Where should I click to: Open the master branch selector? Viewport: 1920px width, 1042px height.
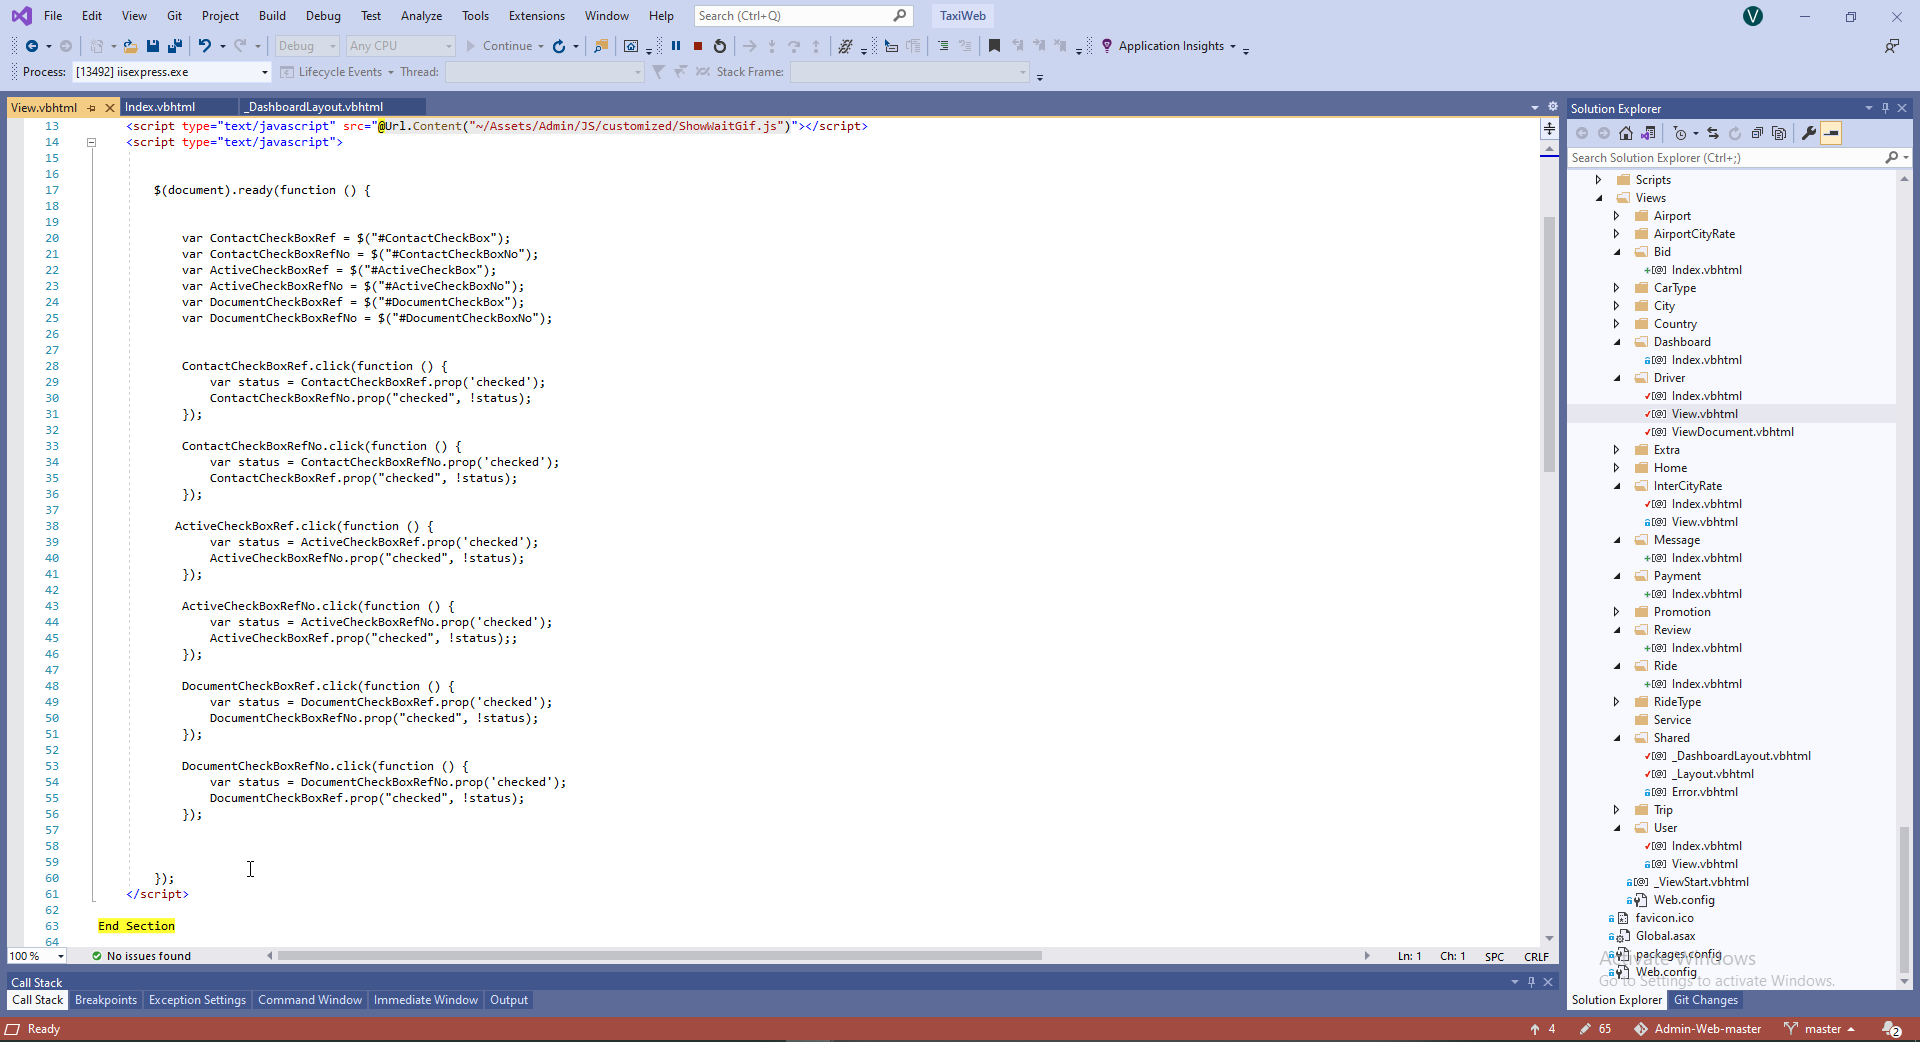(1820, 1029)
